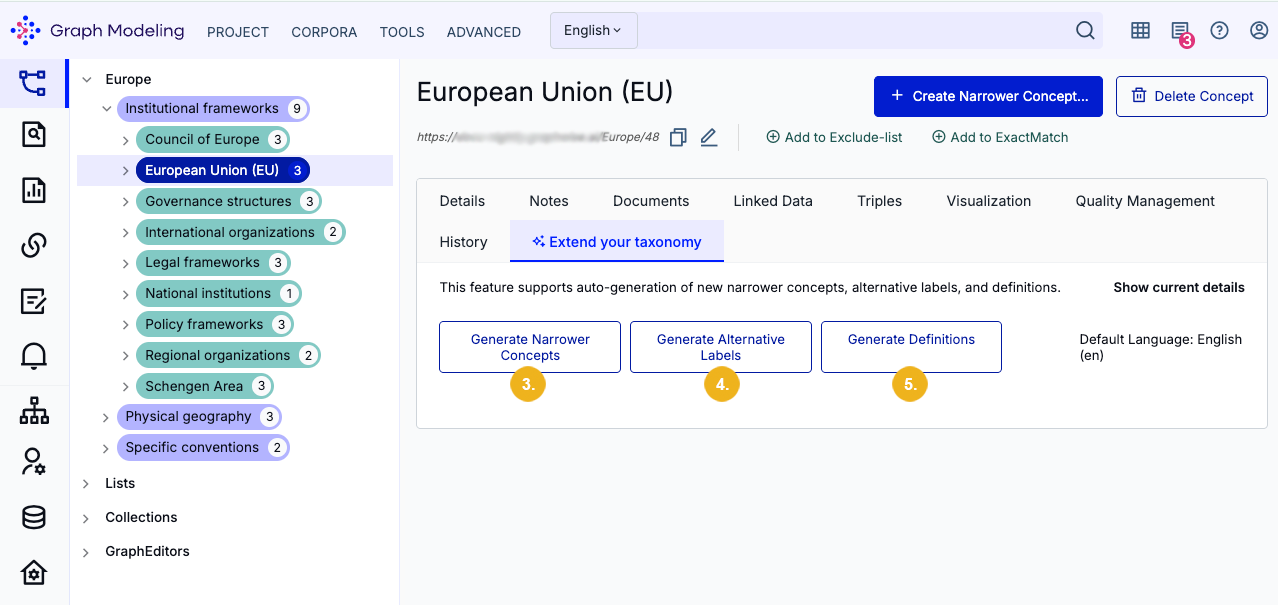1278x605 pixels.
Task: Open the database sidebar icon
Action: click(x=33, y=517)
